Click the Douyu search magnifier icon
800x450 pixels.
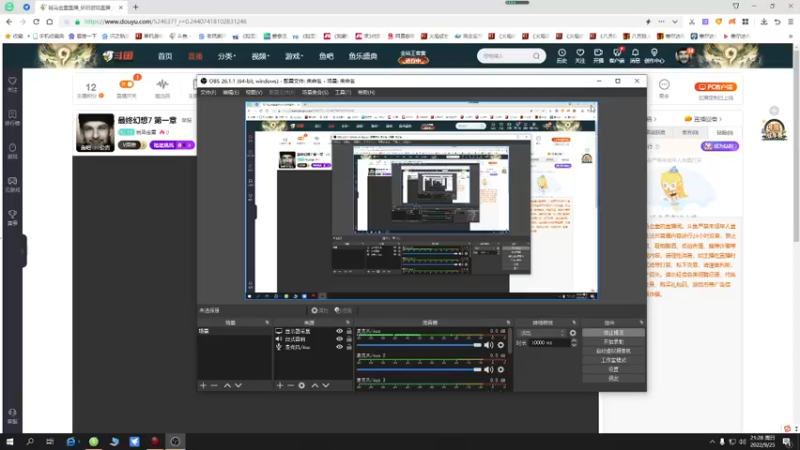[x=536, y=56]
